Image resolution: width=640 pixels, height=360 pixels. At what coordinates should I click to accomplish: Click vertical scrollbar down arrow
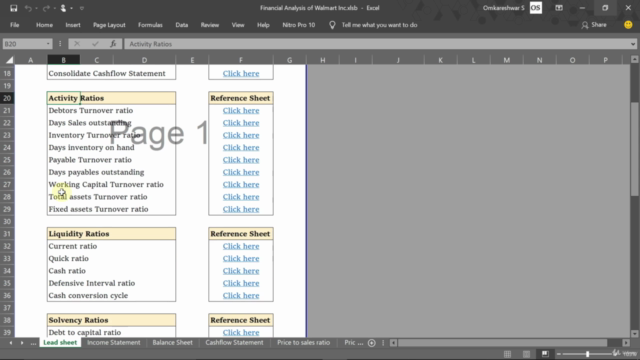coord(634,333)
